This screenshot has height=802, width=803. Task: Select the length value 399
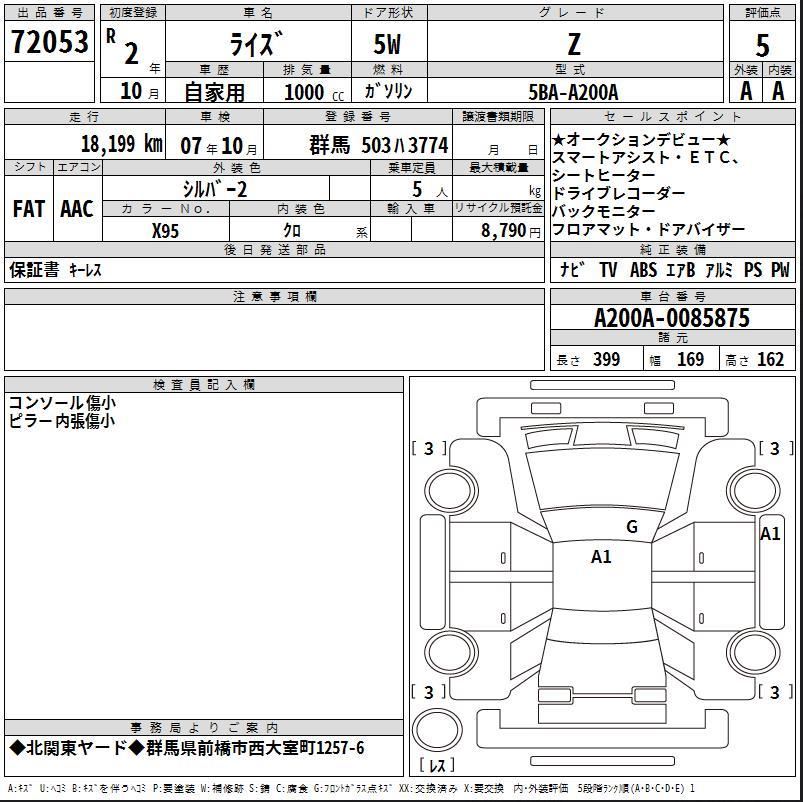[606, 360]
